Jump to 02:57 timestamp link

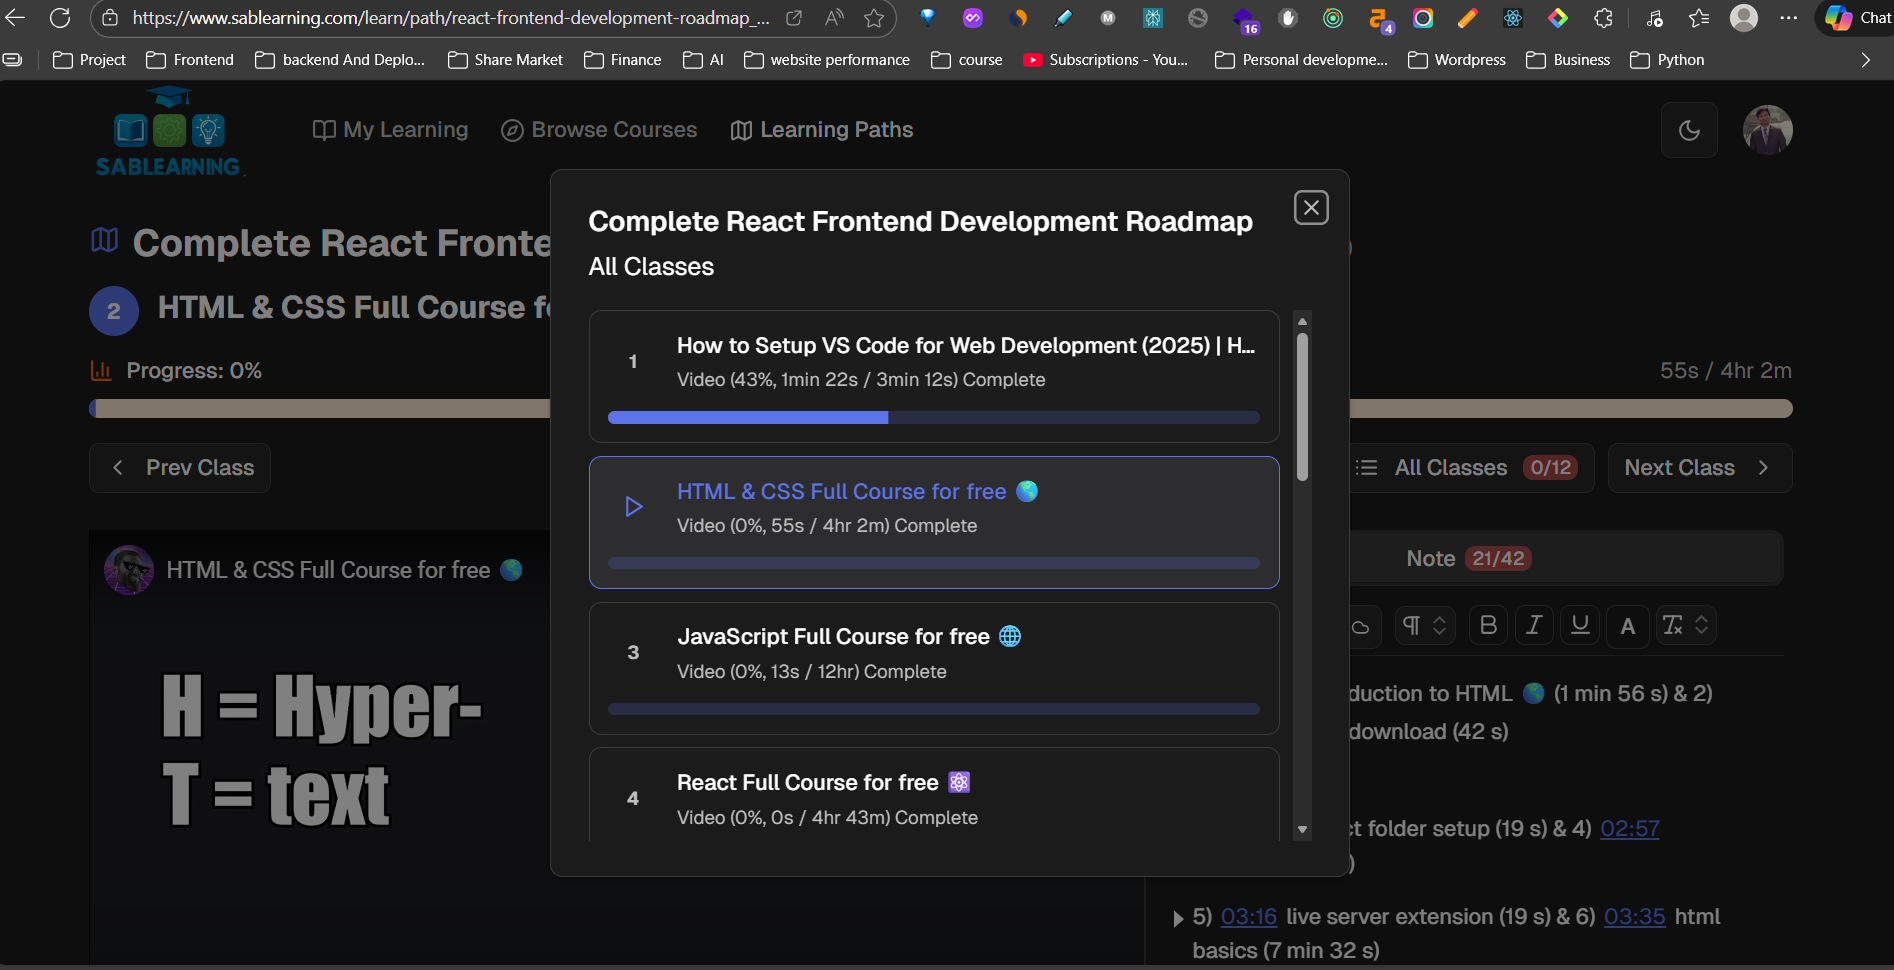pos(1629,828)
